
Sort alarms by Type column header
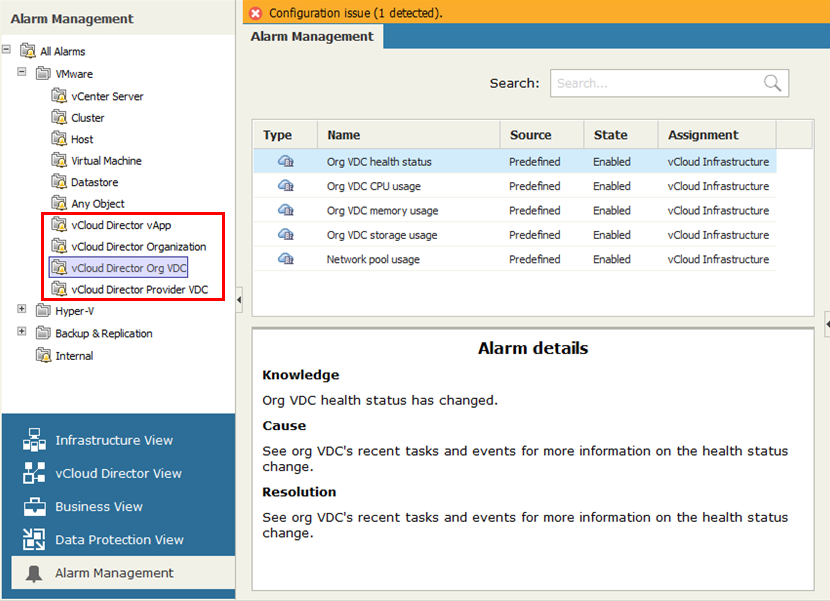[285, 135]
